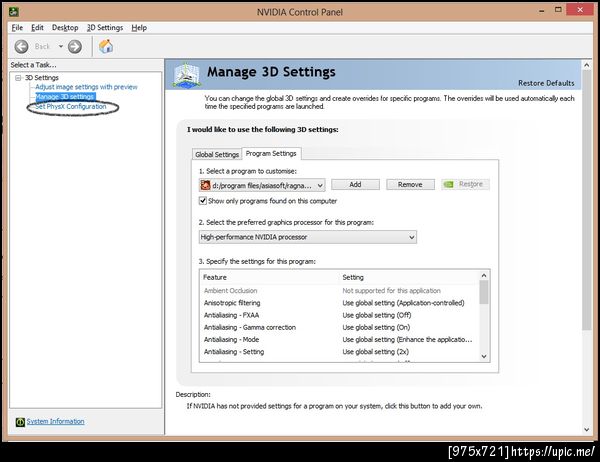Click the main panel scrollbar thumb

coord(587,200)
